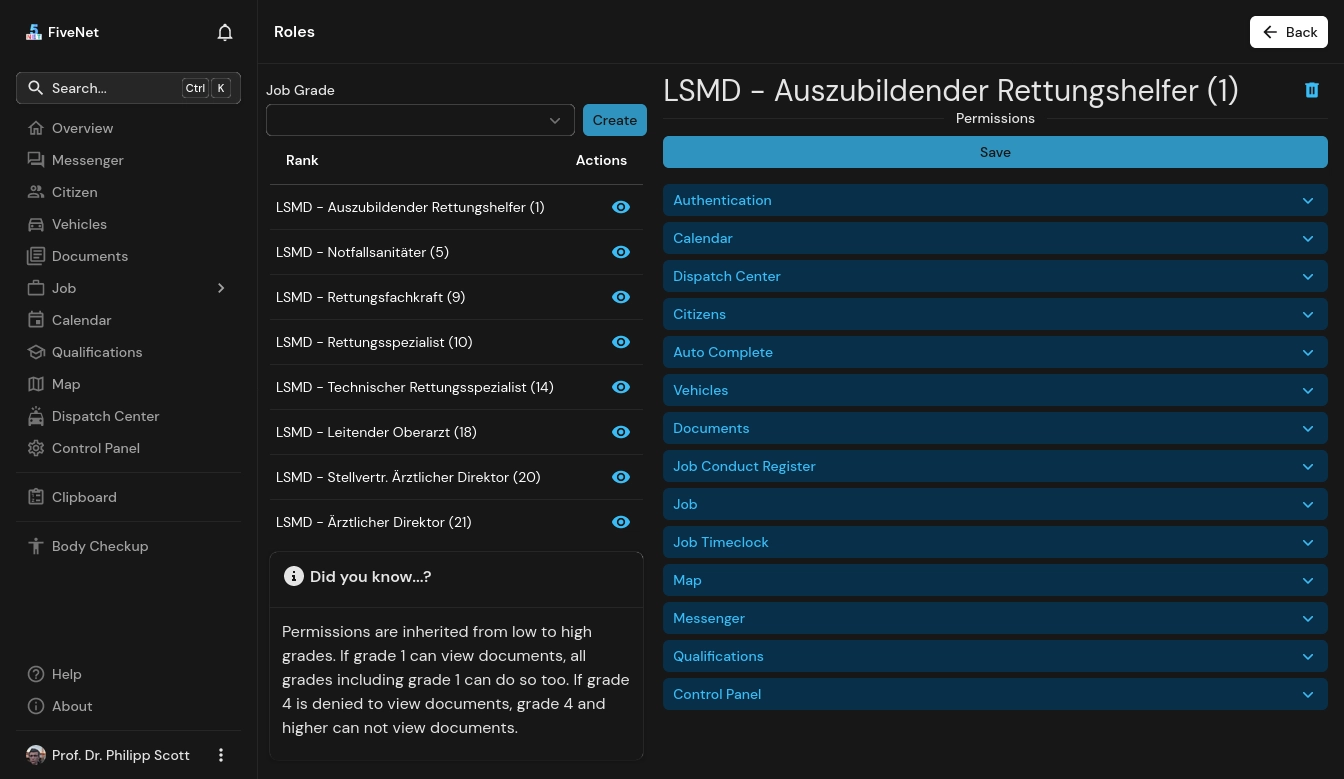Screen dimensions: 1344x779
Task: Expand the Calendar permissions section
Action: point(995,238)
